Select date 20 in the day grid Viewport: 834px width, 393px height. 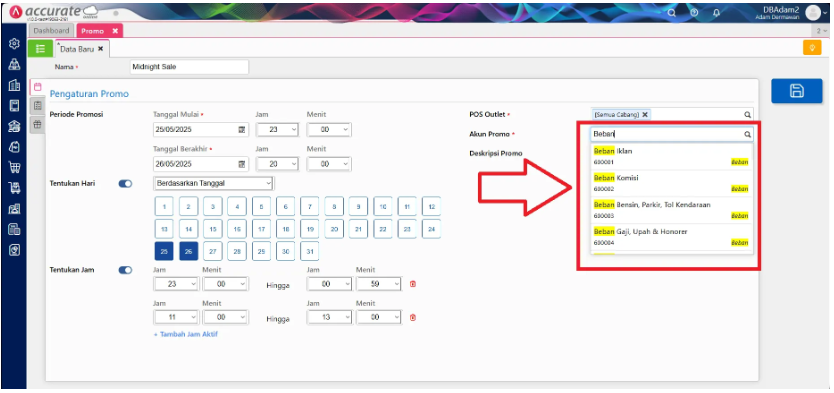tap(334, 229)
